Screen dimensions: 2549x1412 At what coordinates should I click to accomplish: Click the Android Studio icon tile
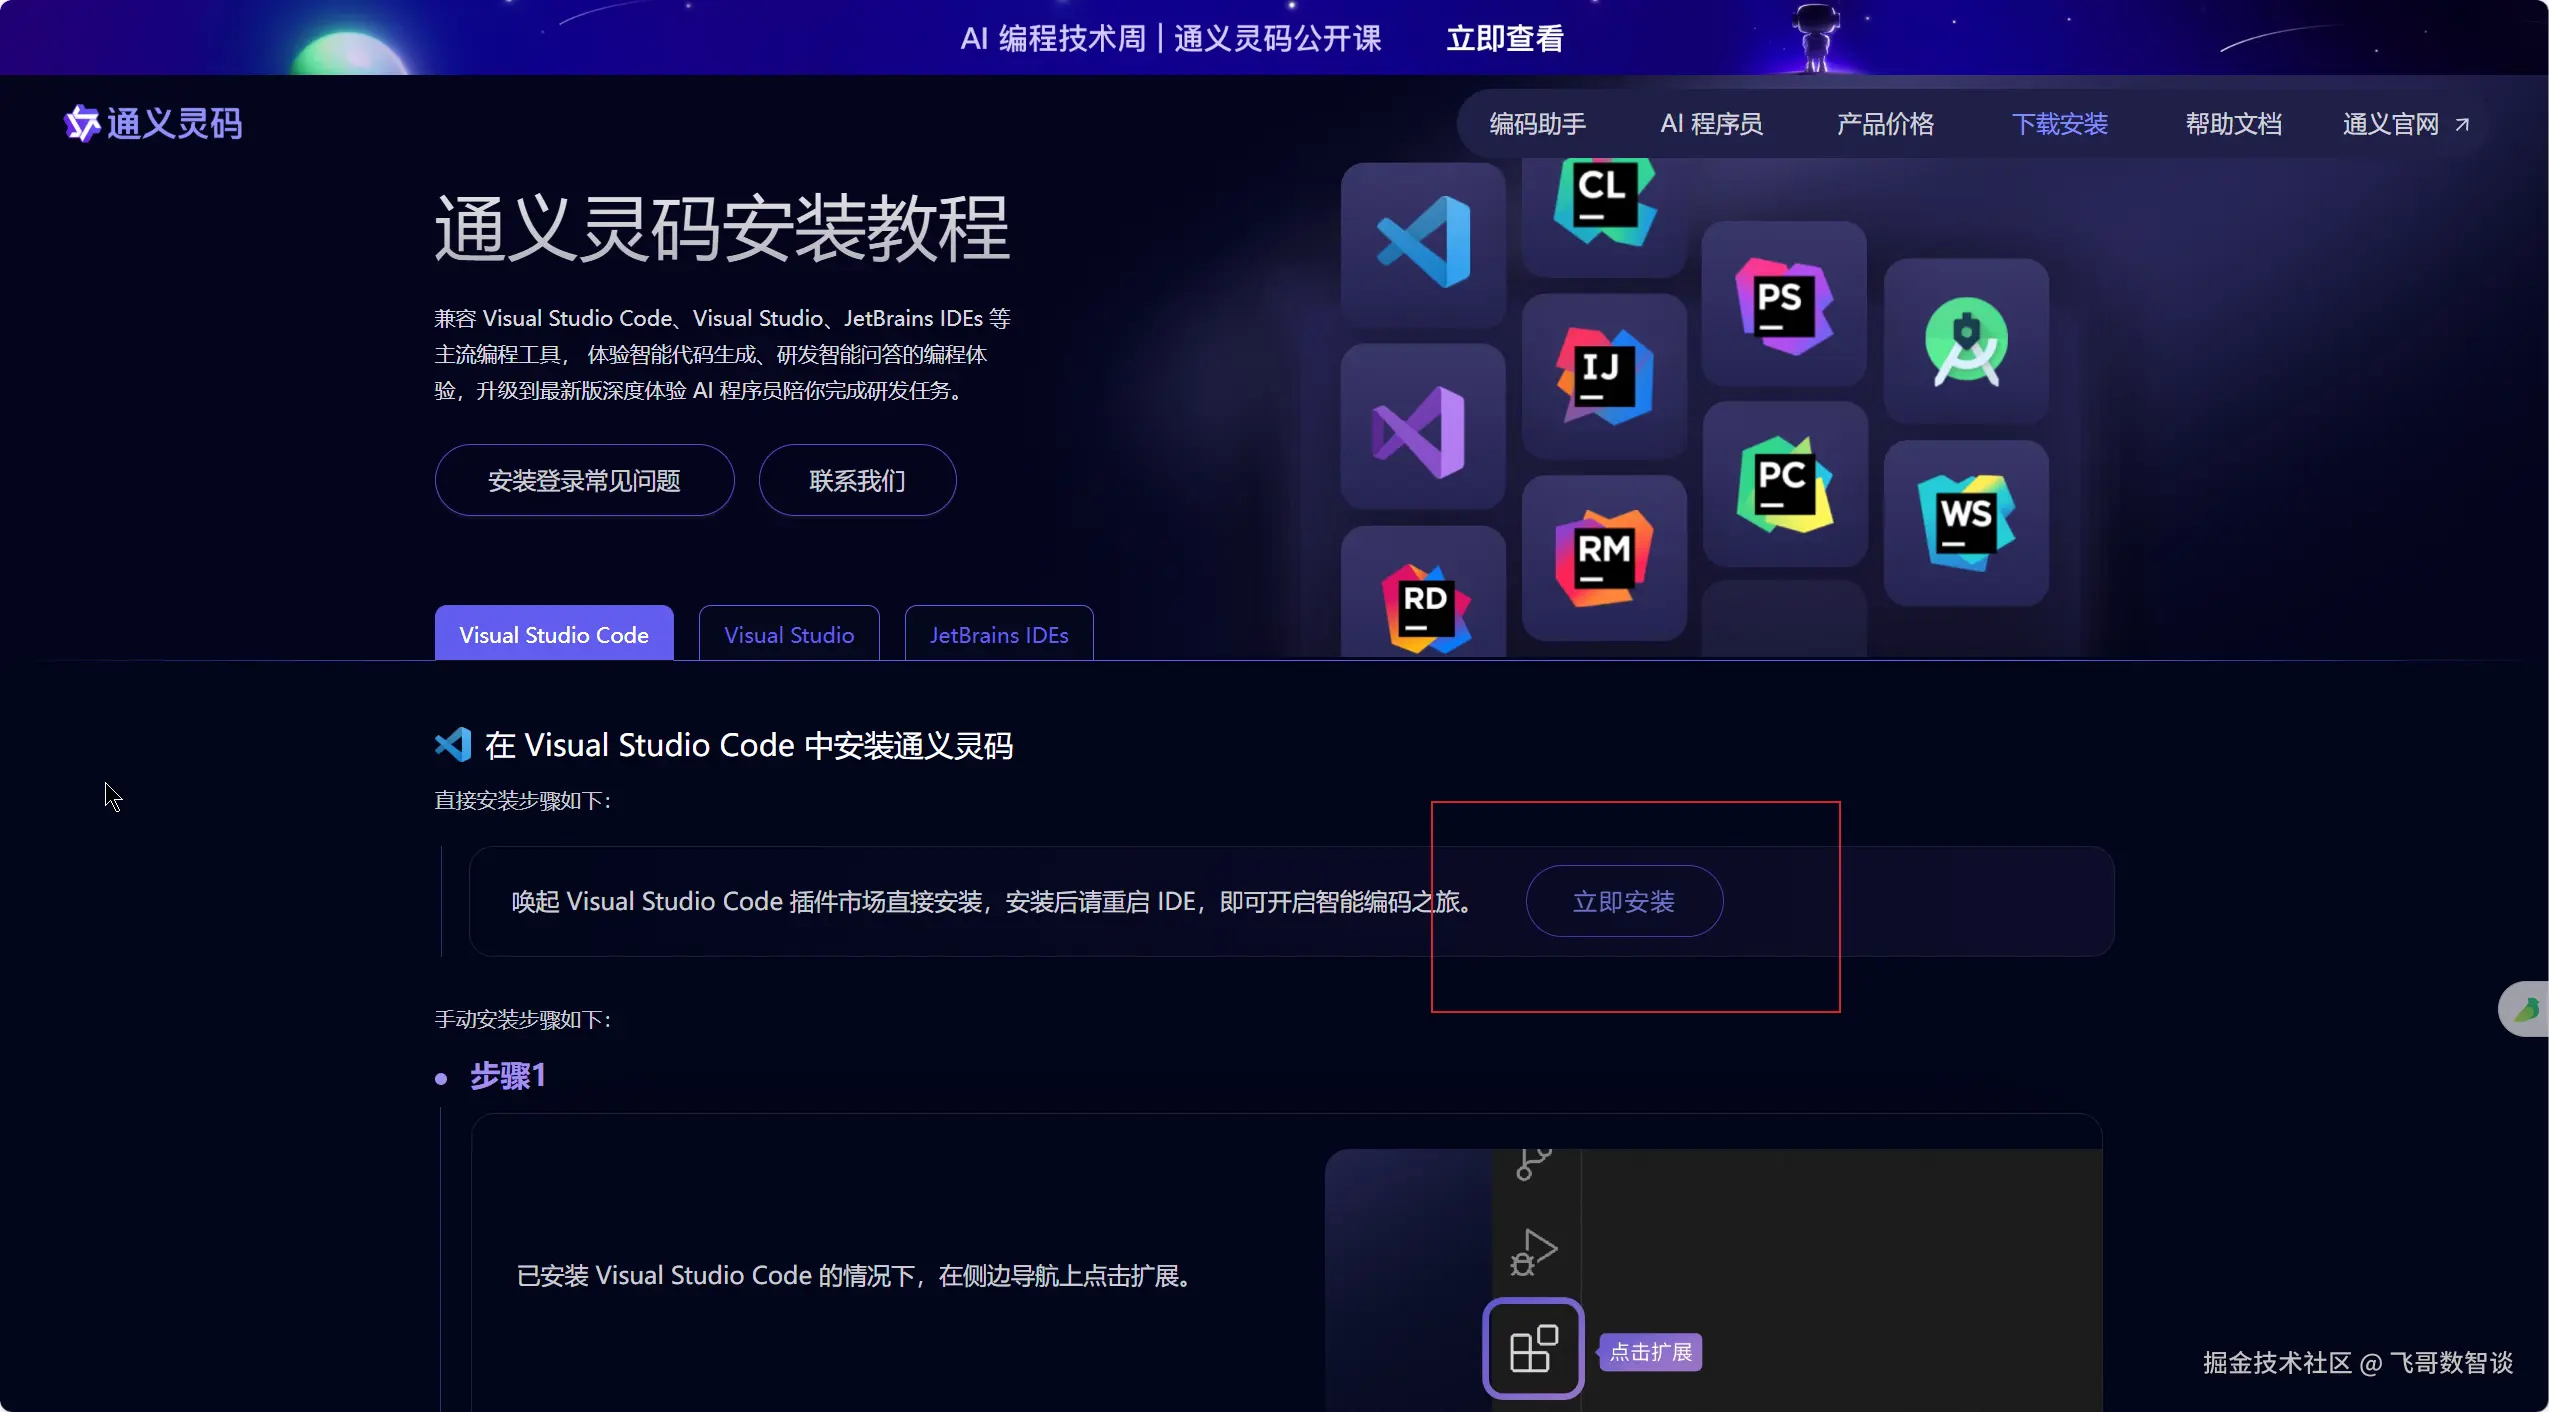point(1966,341)
